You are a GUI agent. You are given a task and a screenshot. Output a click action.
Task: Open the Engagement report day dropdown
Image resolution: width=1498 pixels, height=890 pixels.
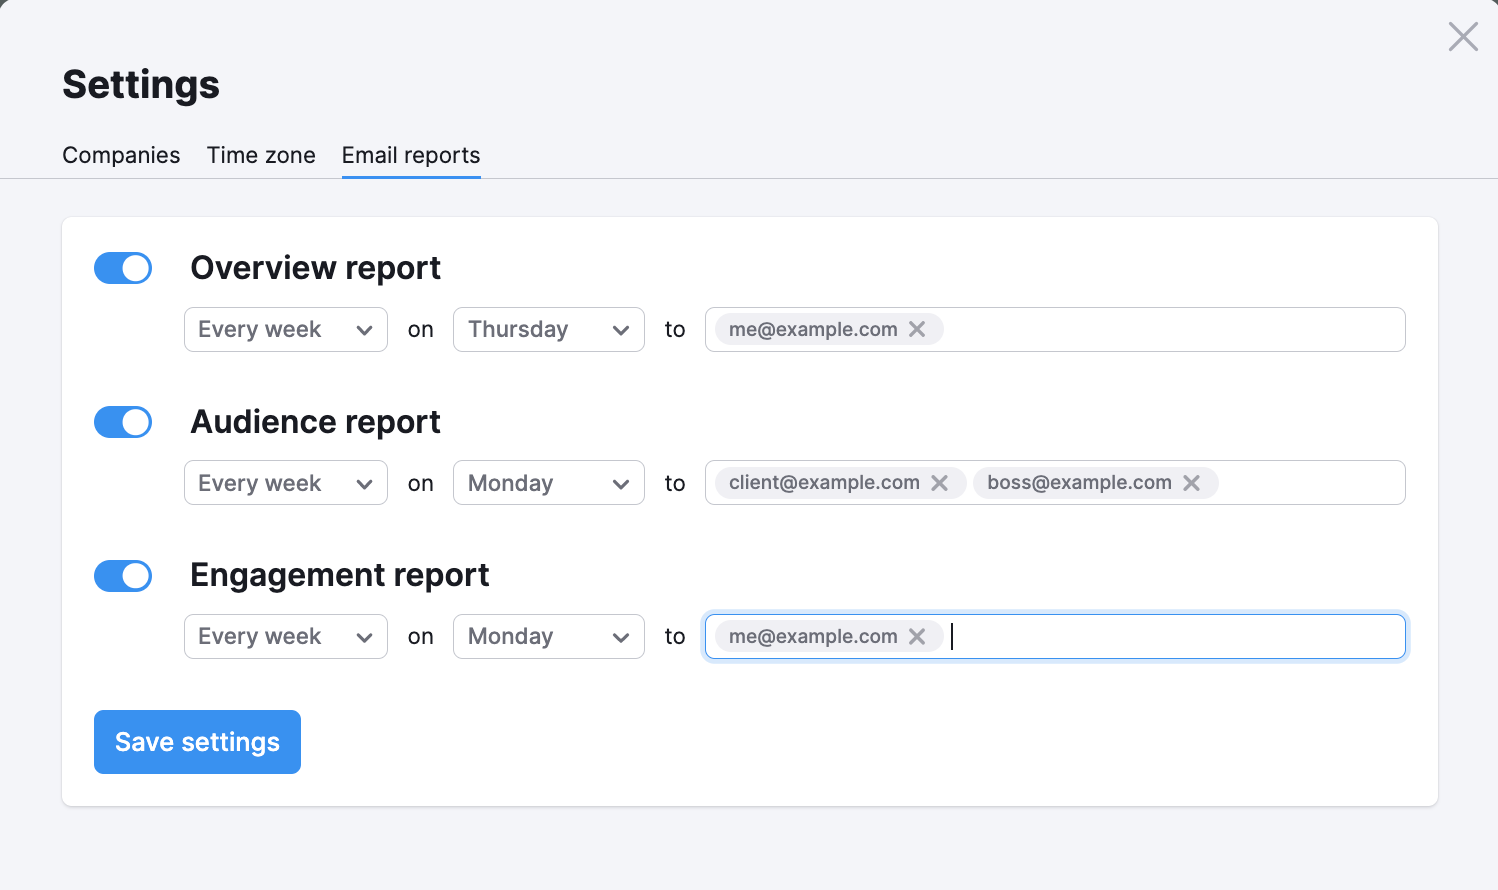tap(548, 636)
